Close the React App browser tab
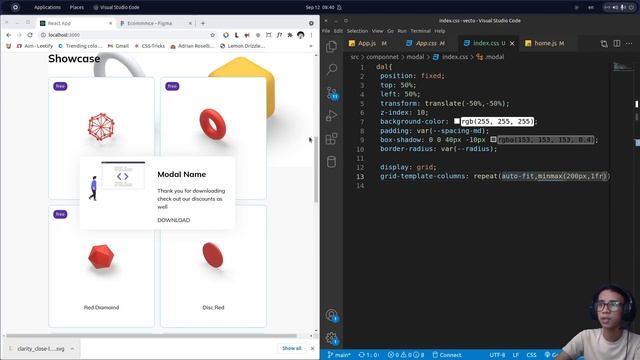640x360 pixels. [111, 23]
